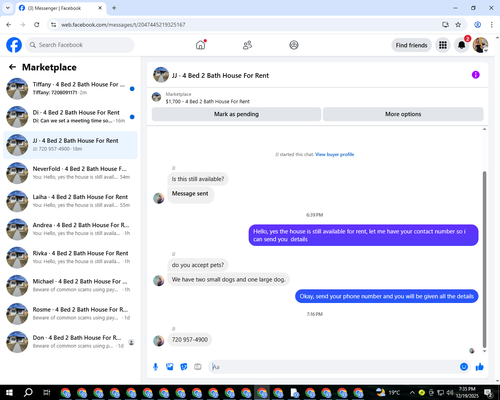Click the 'do you accept pets?' message
Image resolution: width=500 pixels, height=400 pixels.
[x=198, y=265]
